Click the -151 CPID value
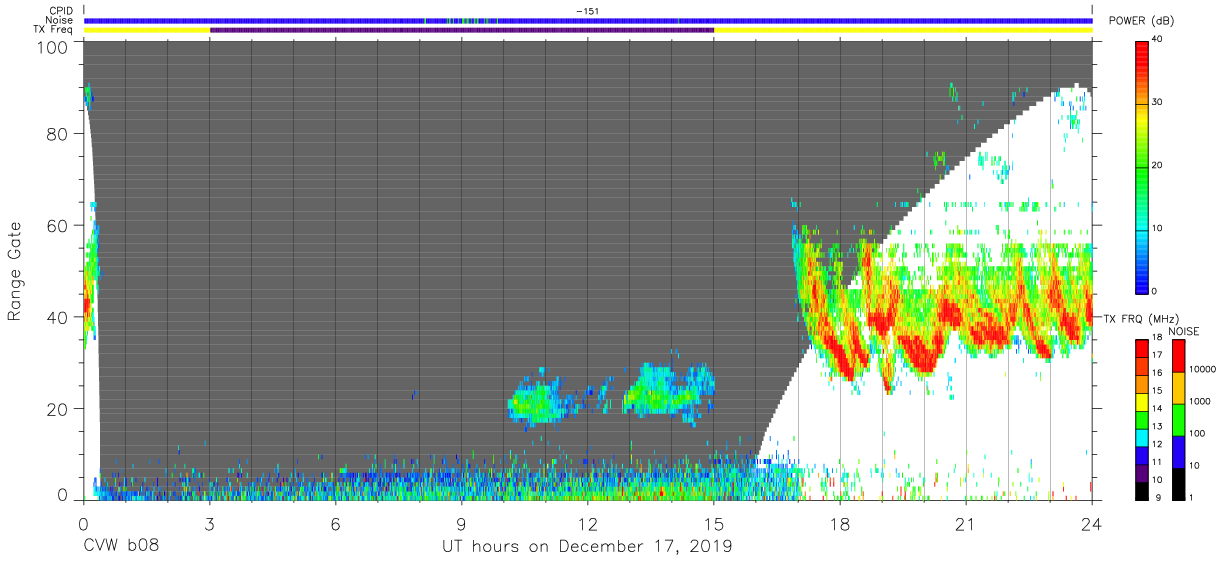The width and height of the screenshot is (1228, 567). tap(587, 11)
